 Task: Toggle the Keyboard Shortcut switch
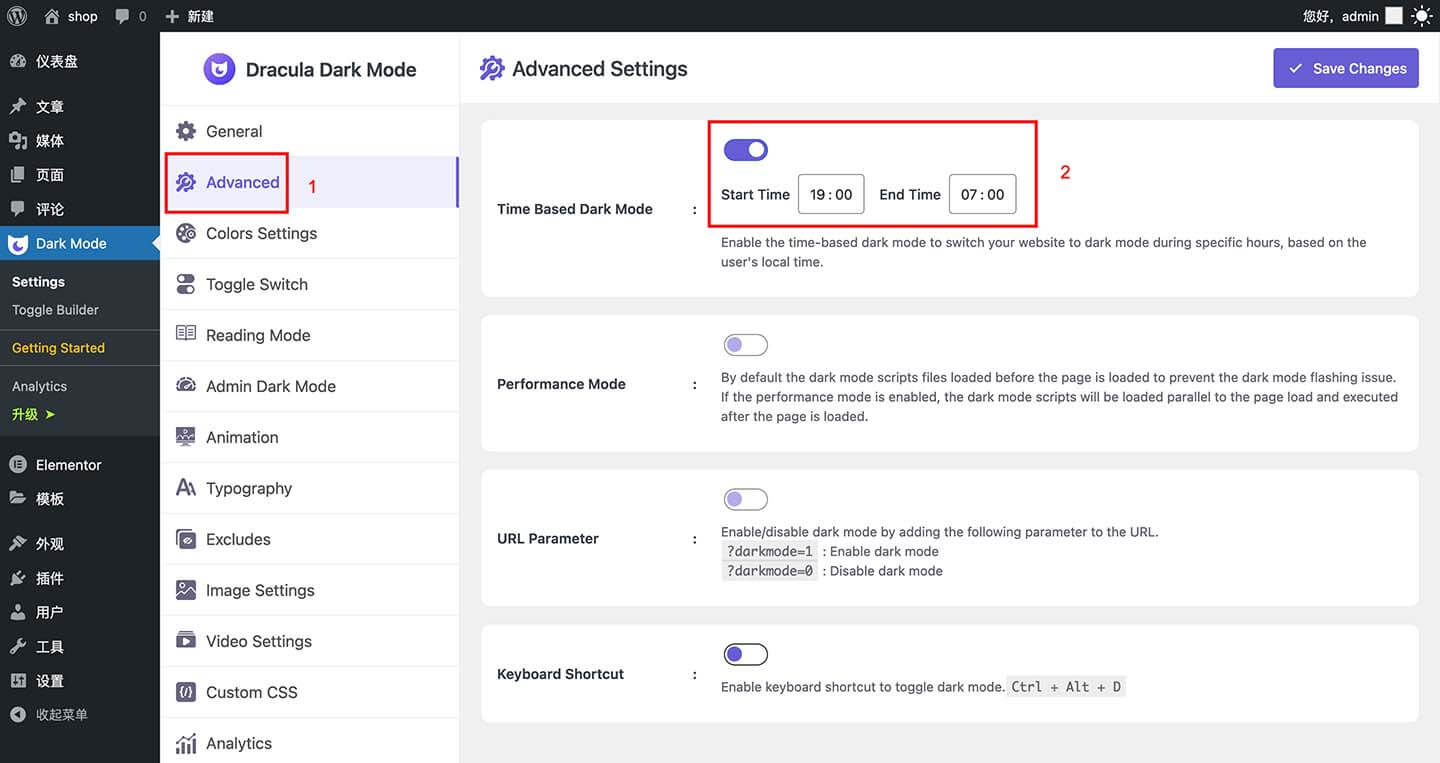click(746, 654)
